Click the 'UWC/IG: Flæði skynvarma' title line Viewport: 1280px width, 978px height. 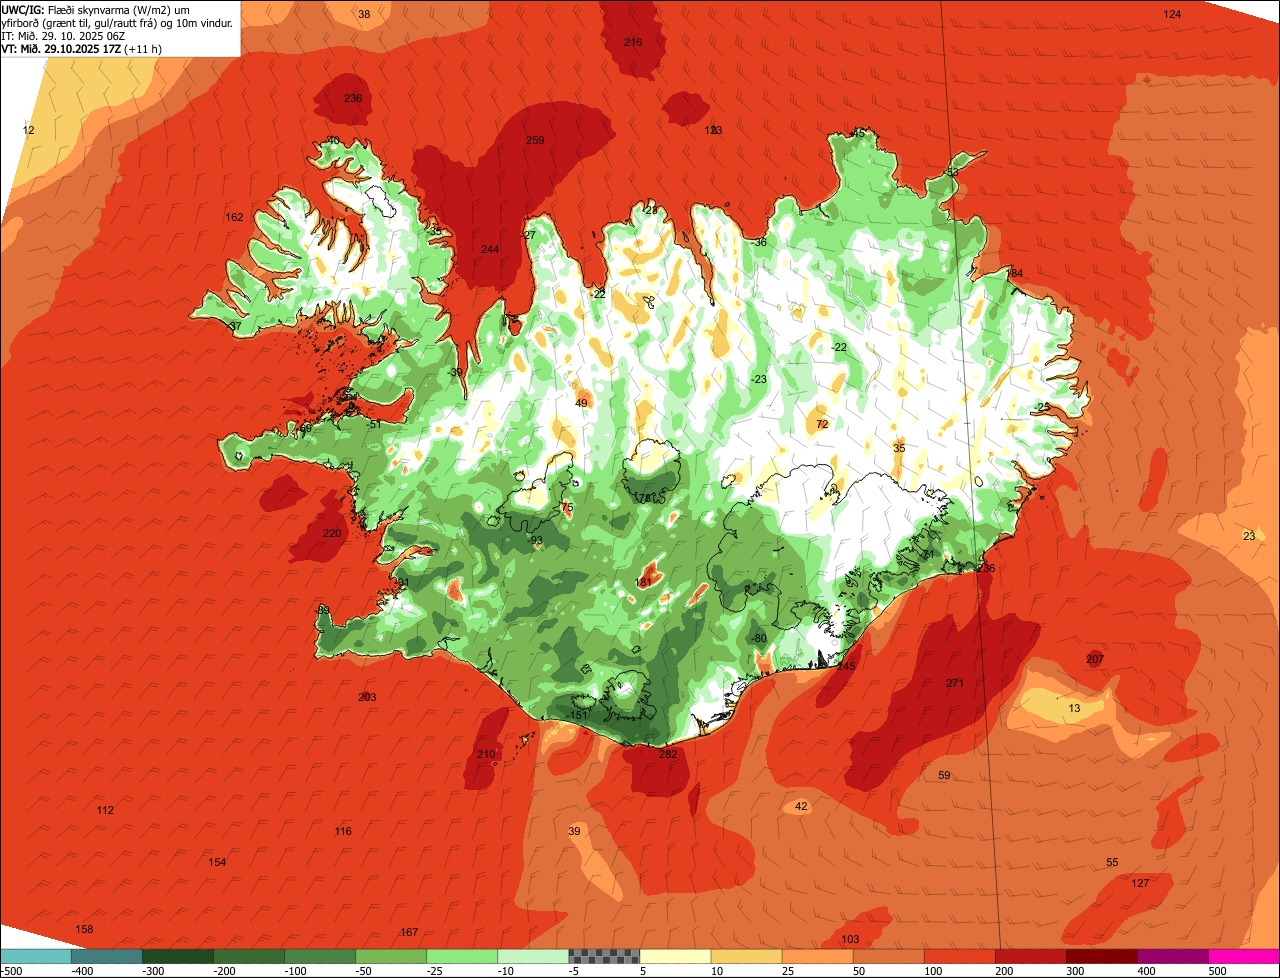click(x=96, y=9)
